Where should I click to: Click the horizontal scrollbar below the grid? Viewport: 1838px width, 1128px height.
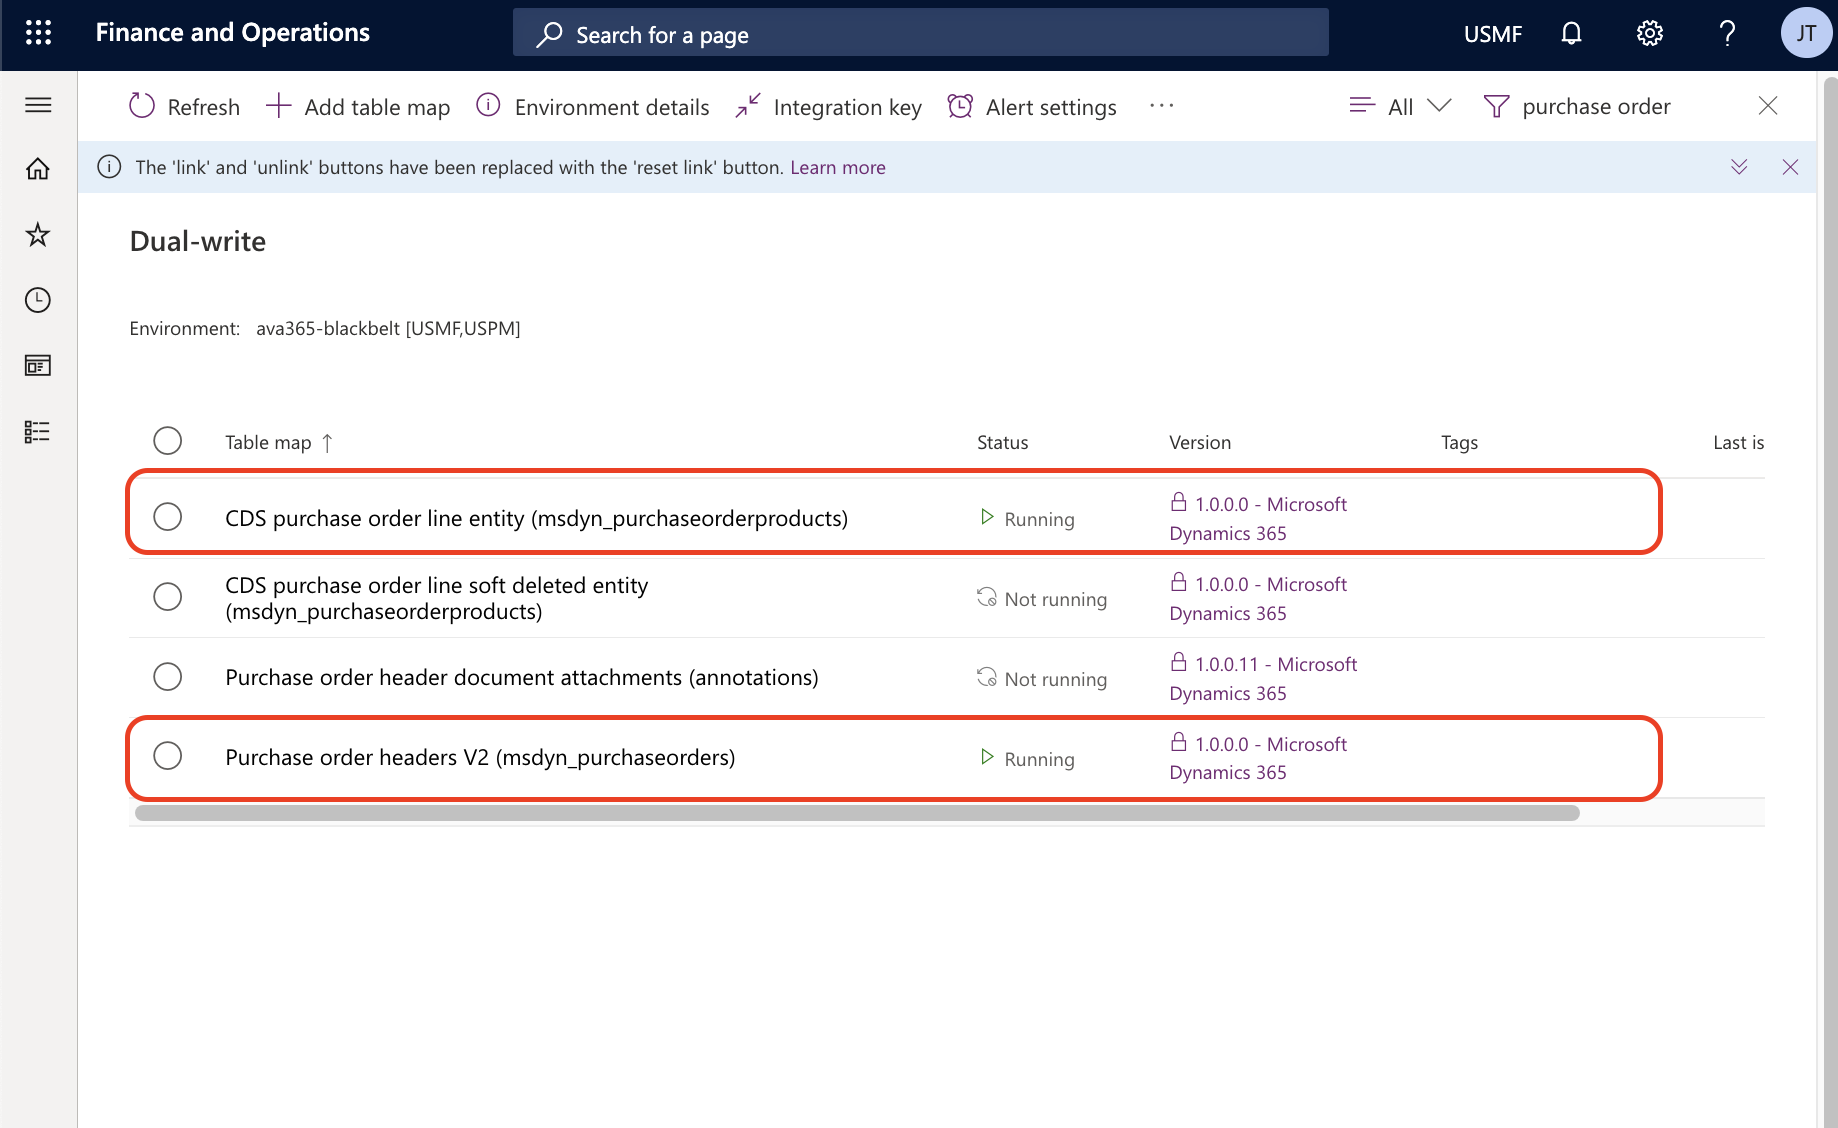pos(857,813)
